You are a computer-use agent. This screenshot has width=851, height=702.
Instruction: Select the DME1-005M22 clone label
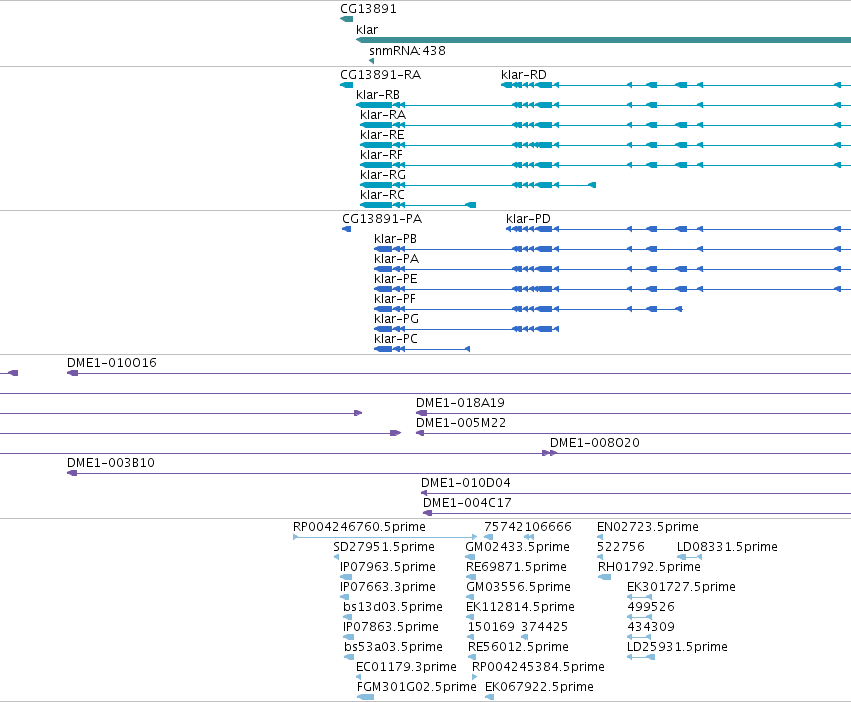(461, 423)
